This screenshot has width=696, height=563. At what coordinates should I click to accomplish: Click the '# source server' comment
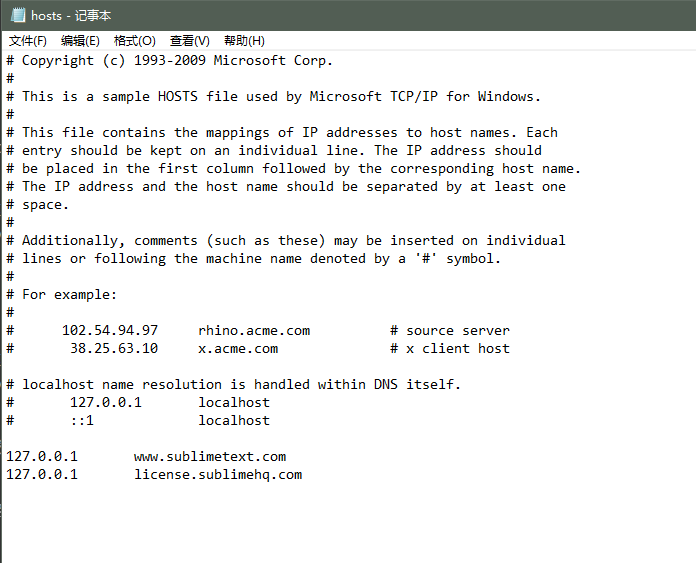(450, 330)
